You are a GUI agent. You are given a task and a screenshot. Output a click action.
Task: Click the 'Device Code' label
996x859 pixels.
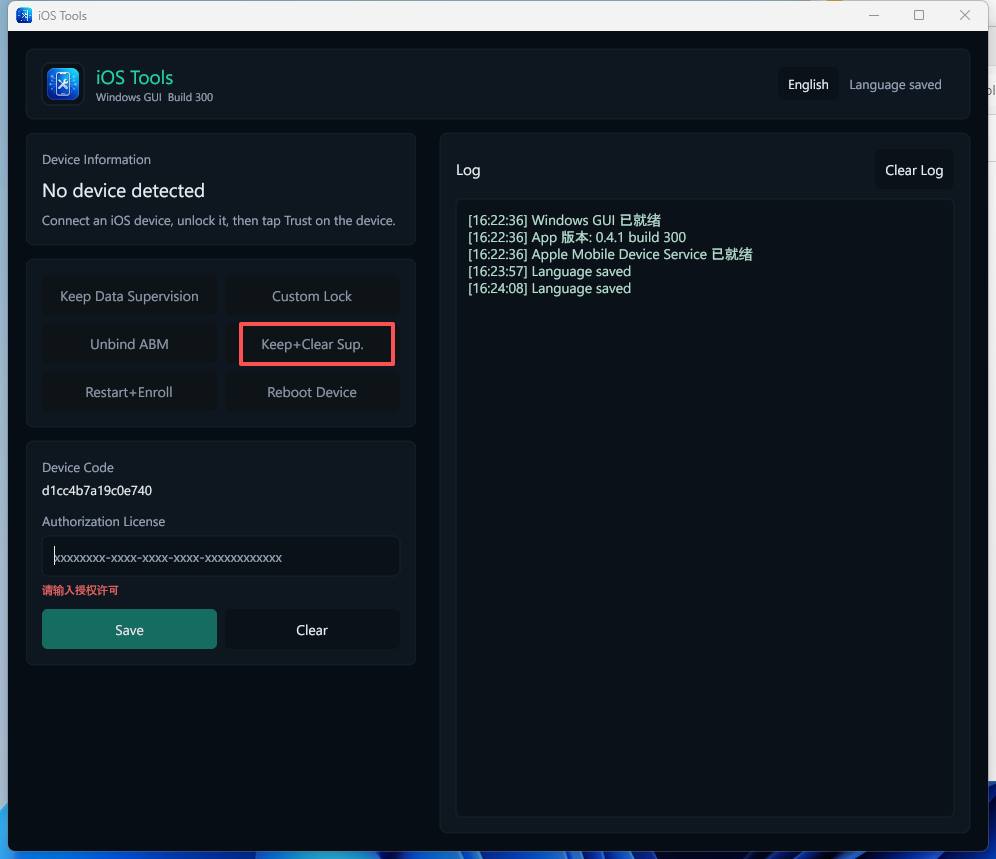tap(78, 468)
